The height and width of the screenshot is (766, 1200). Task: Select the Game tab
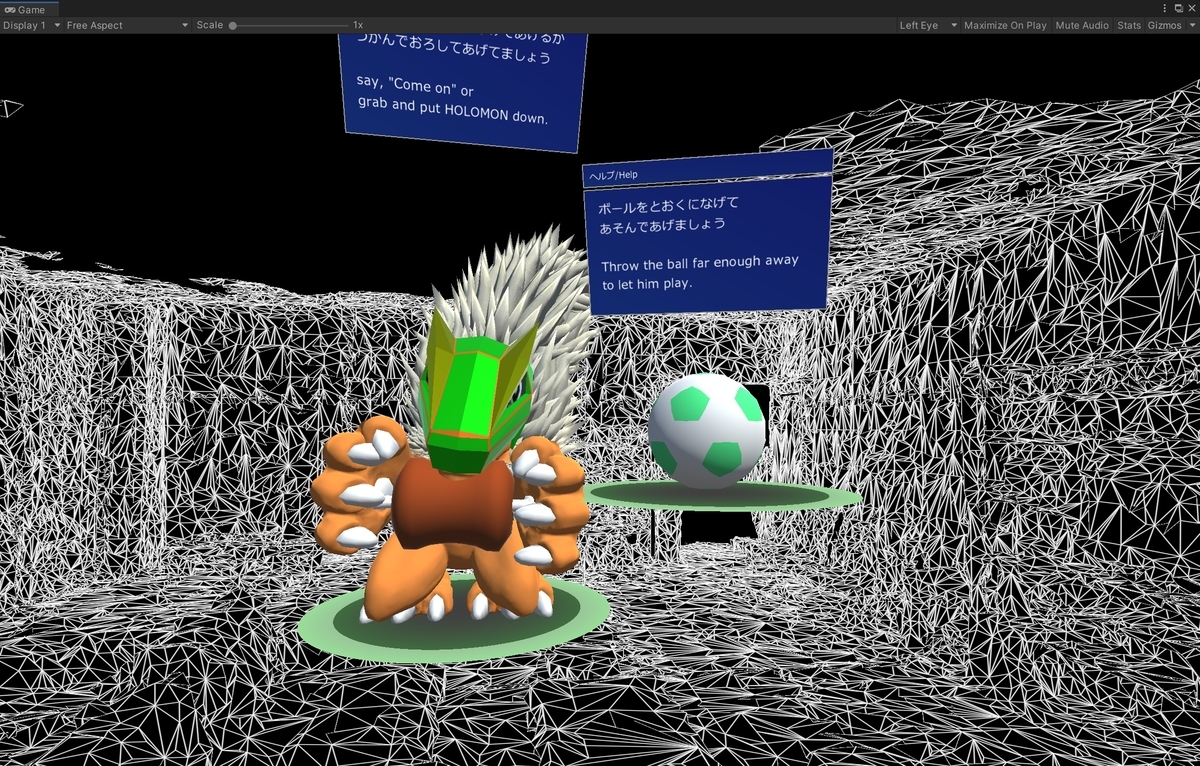point(30,9)
